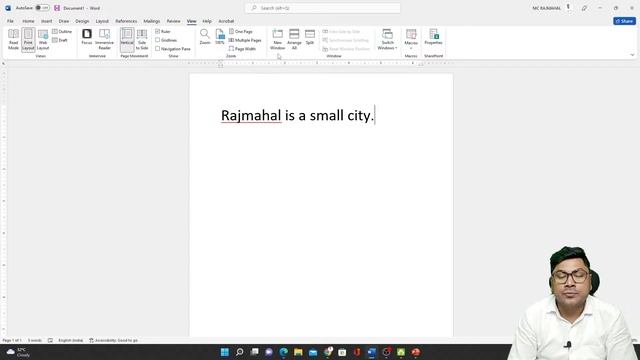This screenshot has height=360, width=640.
Task: Switch to Draft view
Action: pos(60,40)
